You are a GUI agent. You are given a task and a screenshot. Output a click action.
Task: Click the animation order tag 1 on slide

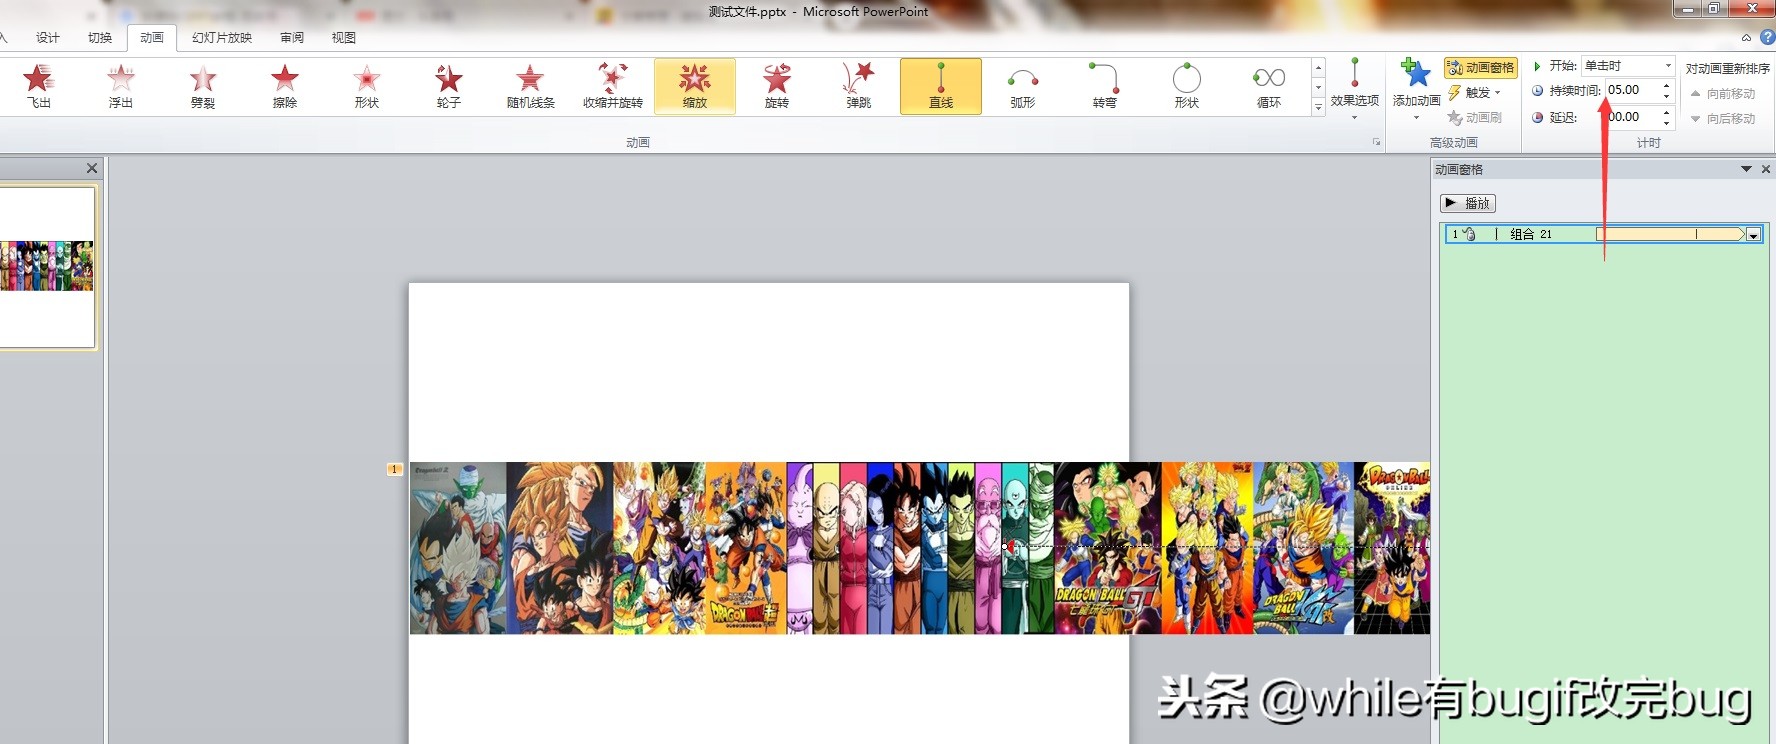[394, 469]
